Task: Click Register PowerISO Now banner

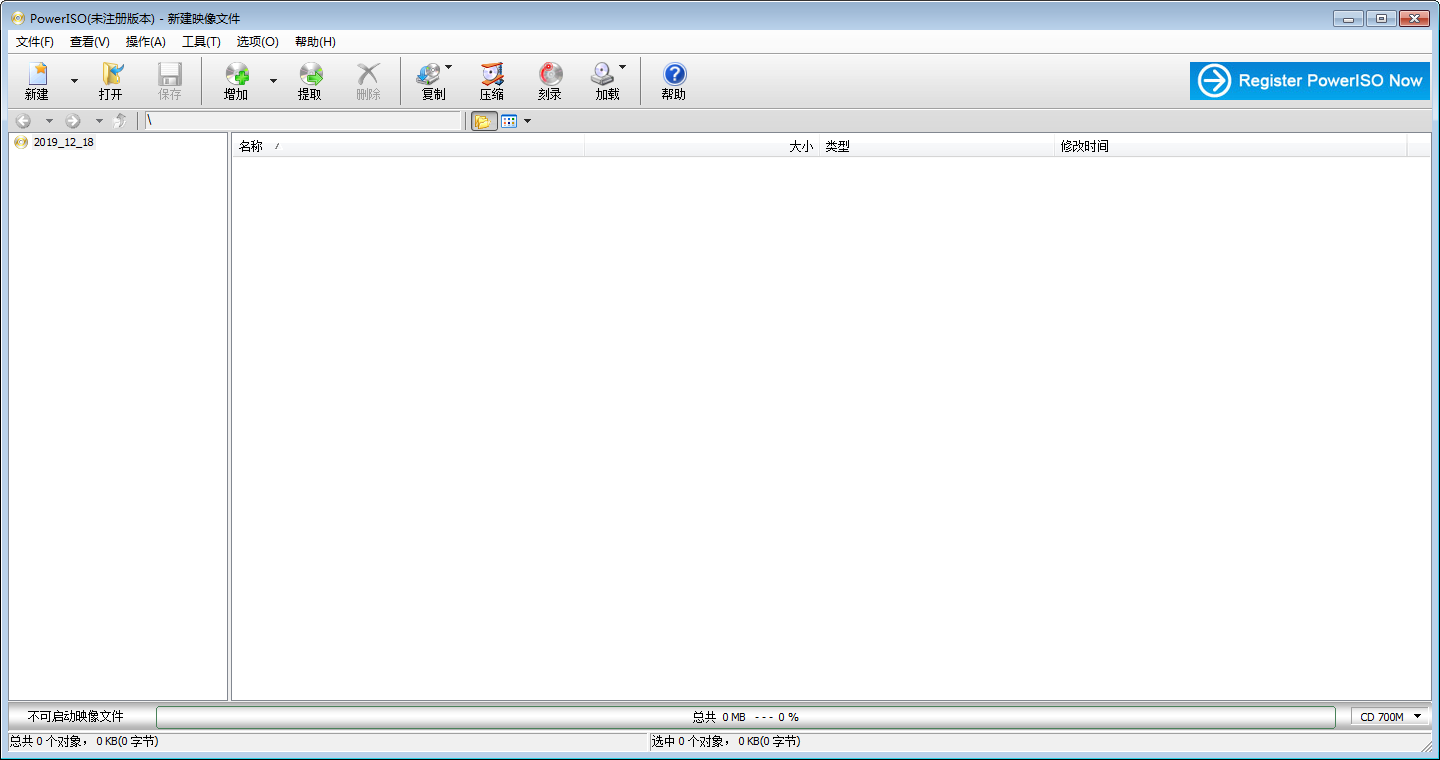Action: coord(1310,81)
